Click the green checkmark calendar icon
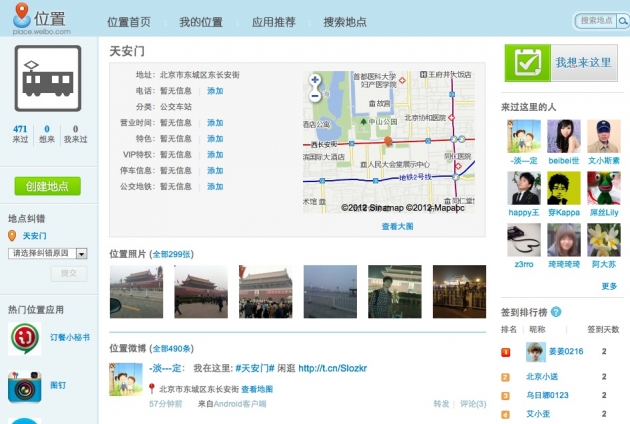630x424 pixels. 528,63
